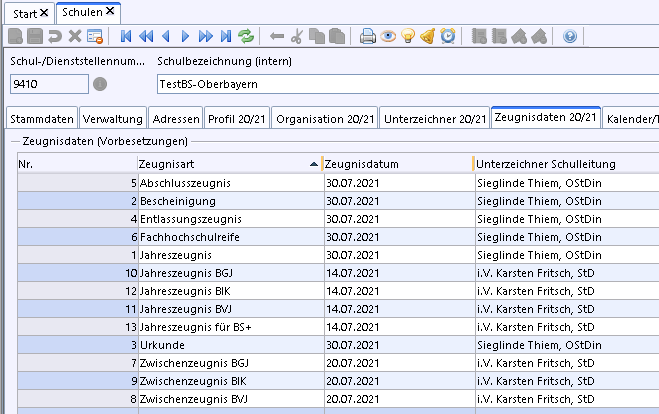Click the Paste clipboard icon
The image size is (659, 414).
pos(337,36)
